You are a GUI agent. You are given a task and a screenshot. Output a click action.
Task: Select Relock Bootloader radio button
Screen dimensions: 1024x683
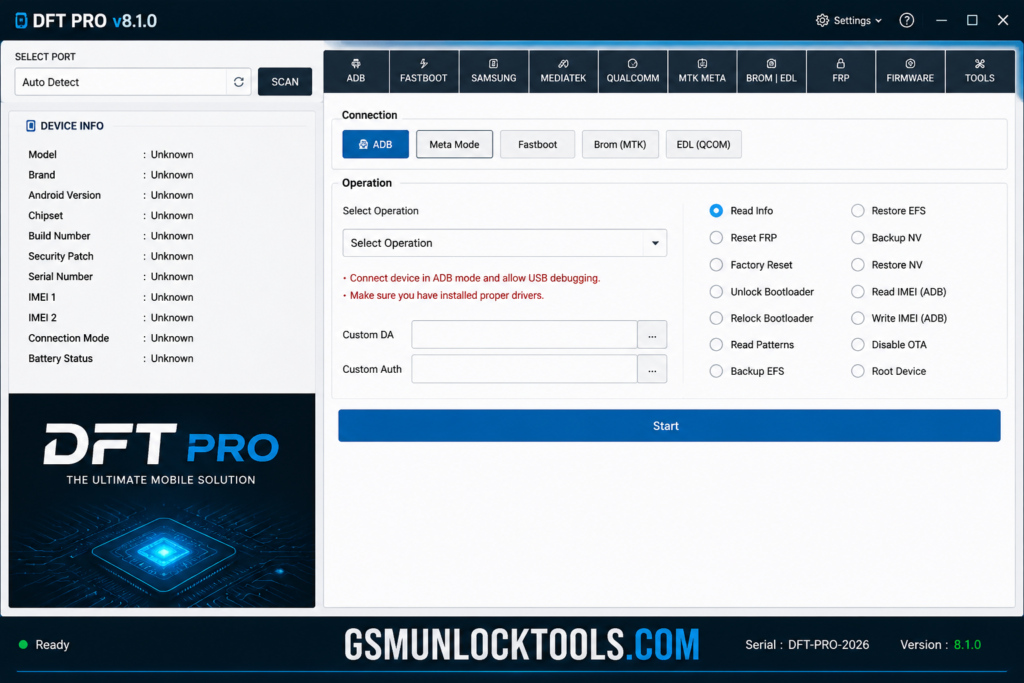tap(716, 318)
